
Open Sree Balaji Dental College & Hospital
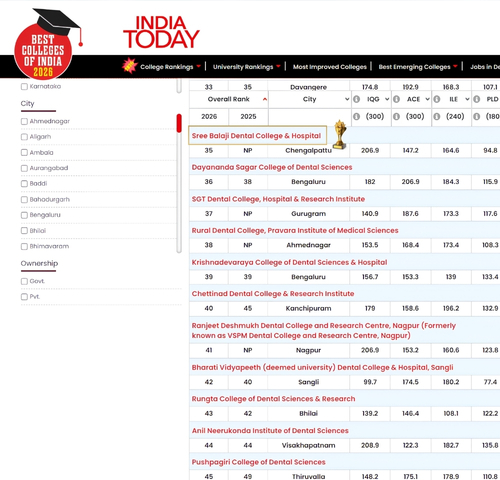tap(256, 136)
